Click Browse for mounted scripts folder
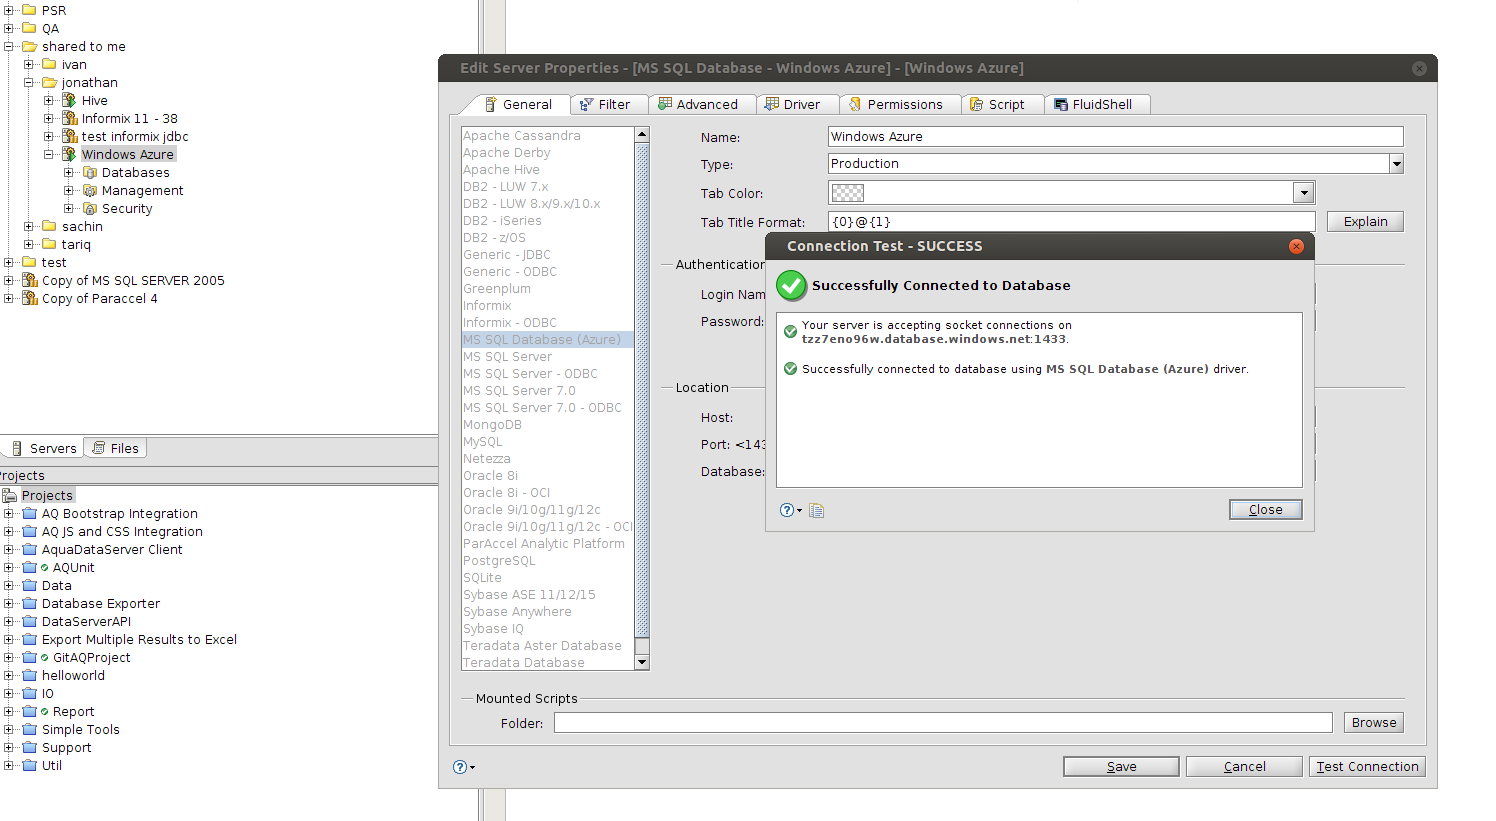The image size is (1496, 821). click(1374, 723)
